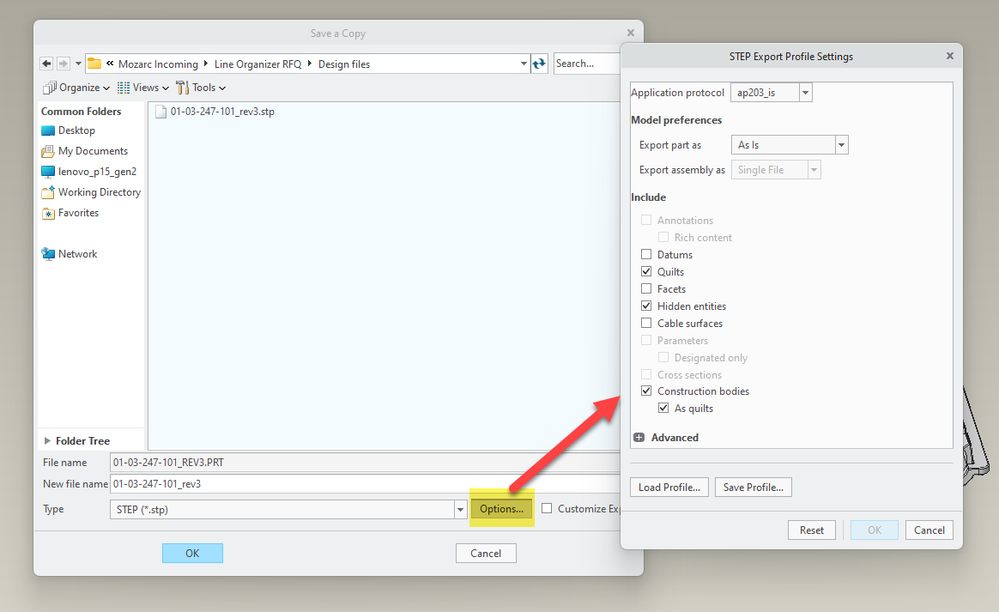
Task: Select Mozarc Incoming in the breadcrumb path
Action: 158,64
